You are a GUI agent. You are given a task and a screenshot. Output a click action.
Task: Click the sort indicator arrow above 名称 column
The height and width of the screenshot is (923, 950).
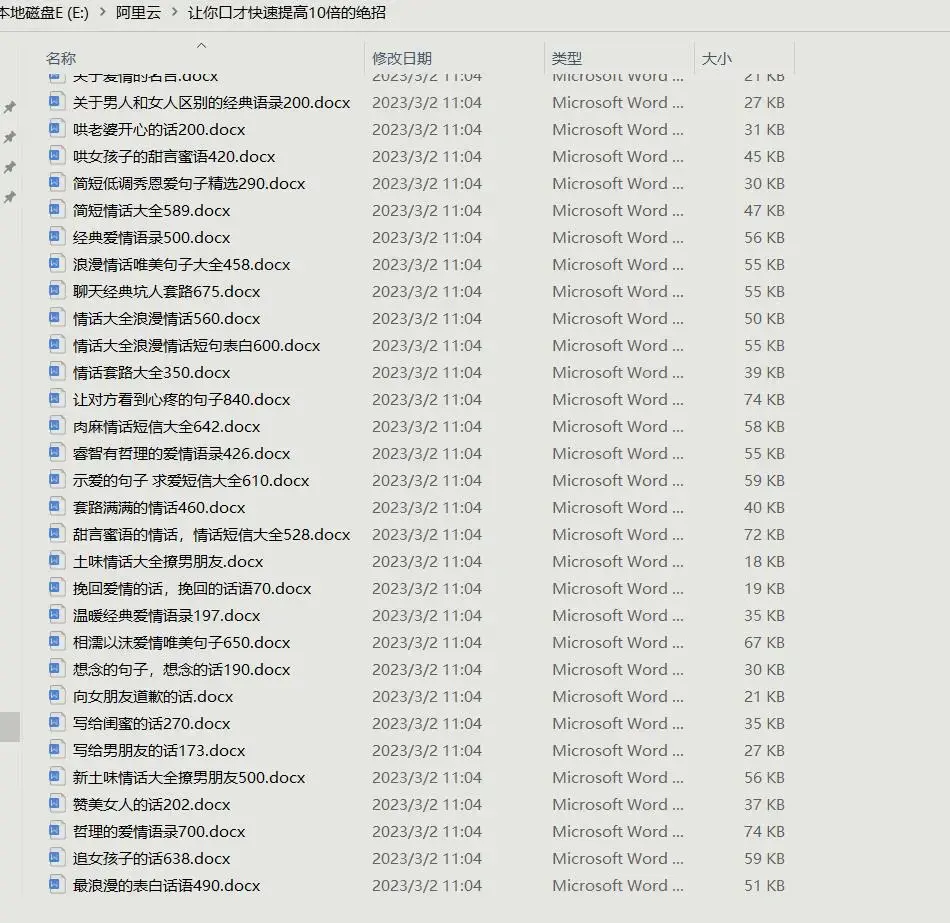(x=200, y=44)
